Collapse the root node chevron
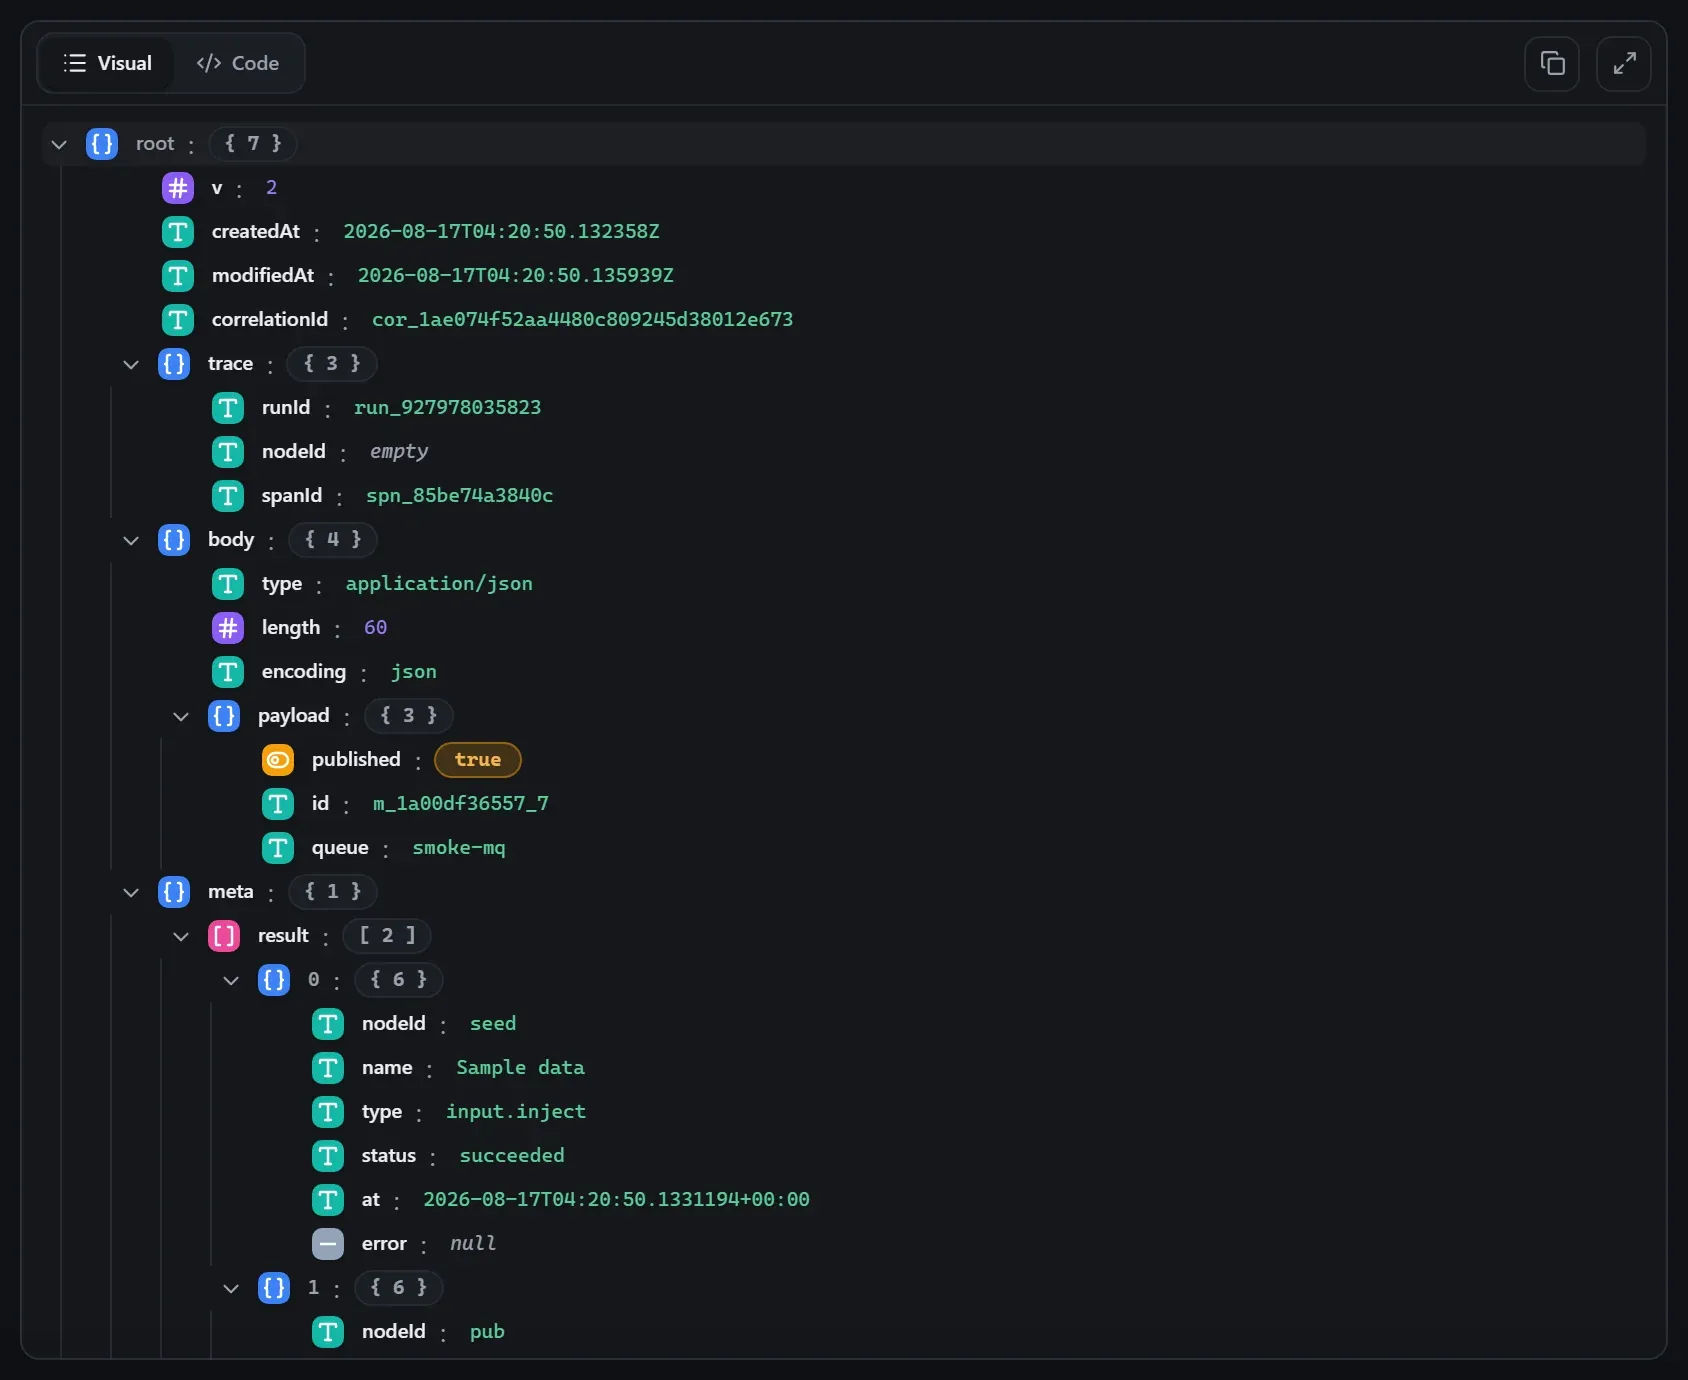The width and height of the screenshot is (1688, 1380). [x=59, y=144]
